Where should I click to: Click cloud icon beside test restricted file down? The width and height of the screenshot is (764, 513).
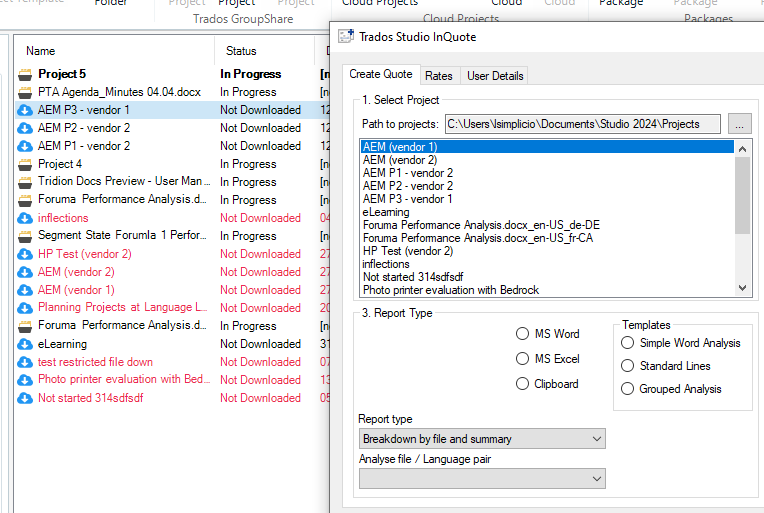coord(25,363)
